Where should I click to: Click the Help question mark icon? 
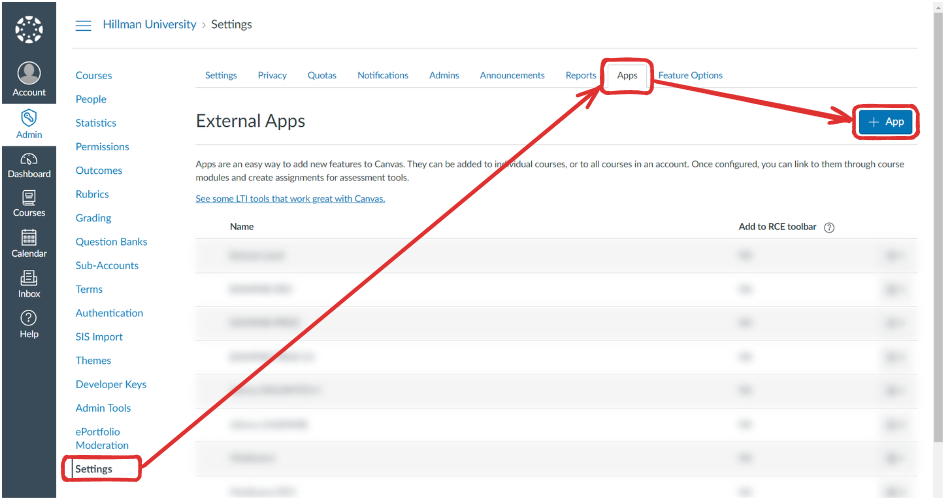click(29, 318)
